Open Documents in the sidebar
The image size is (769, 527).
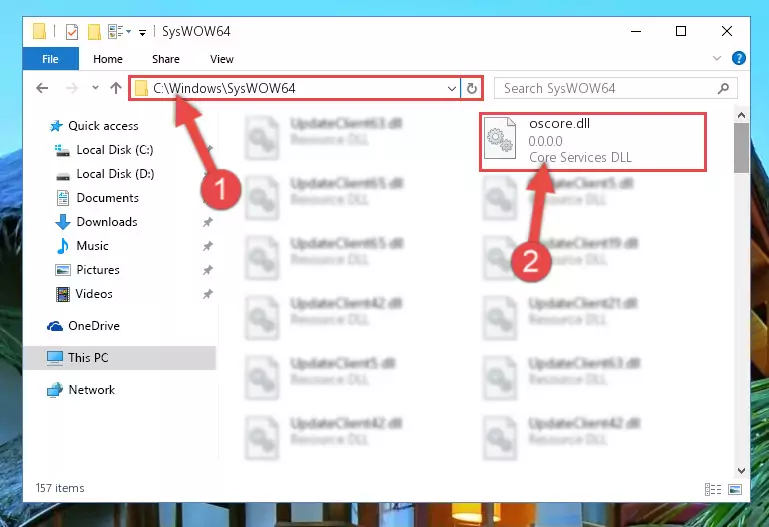click(107, 198)
